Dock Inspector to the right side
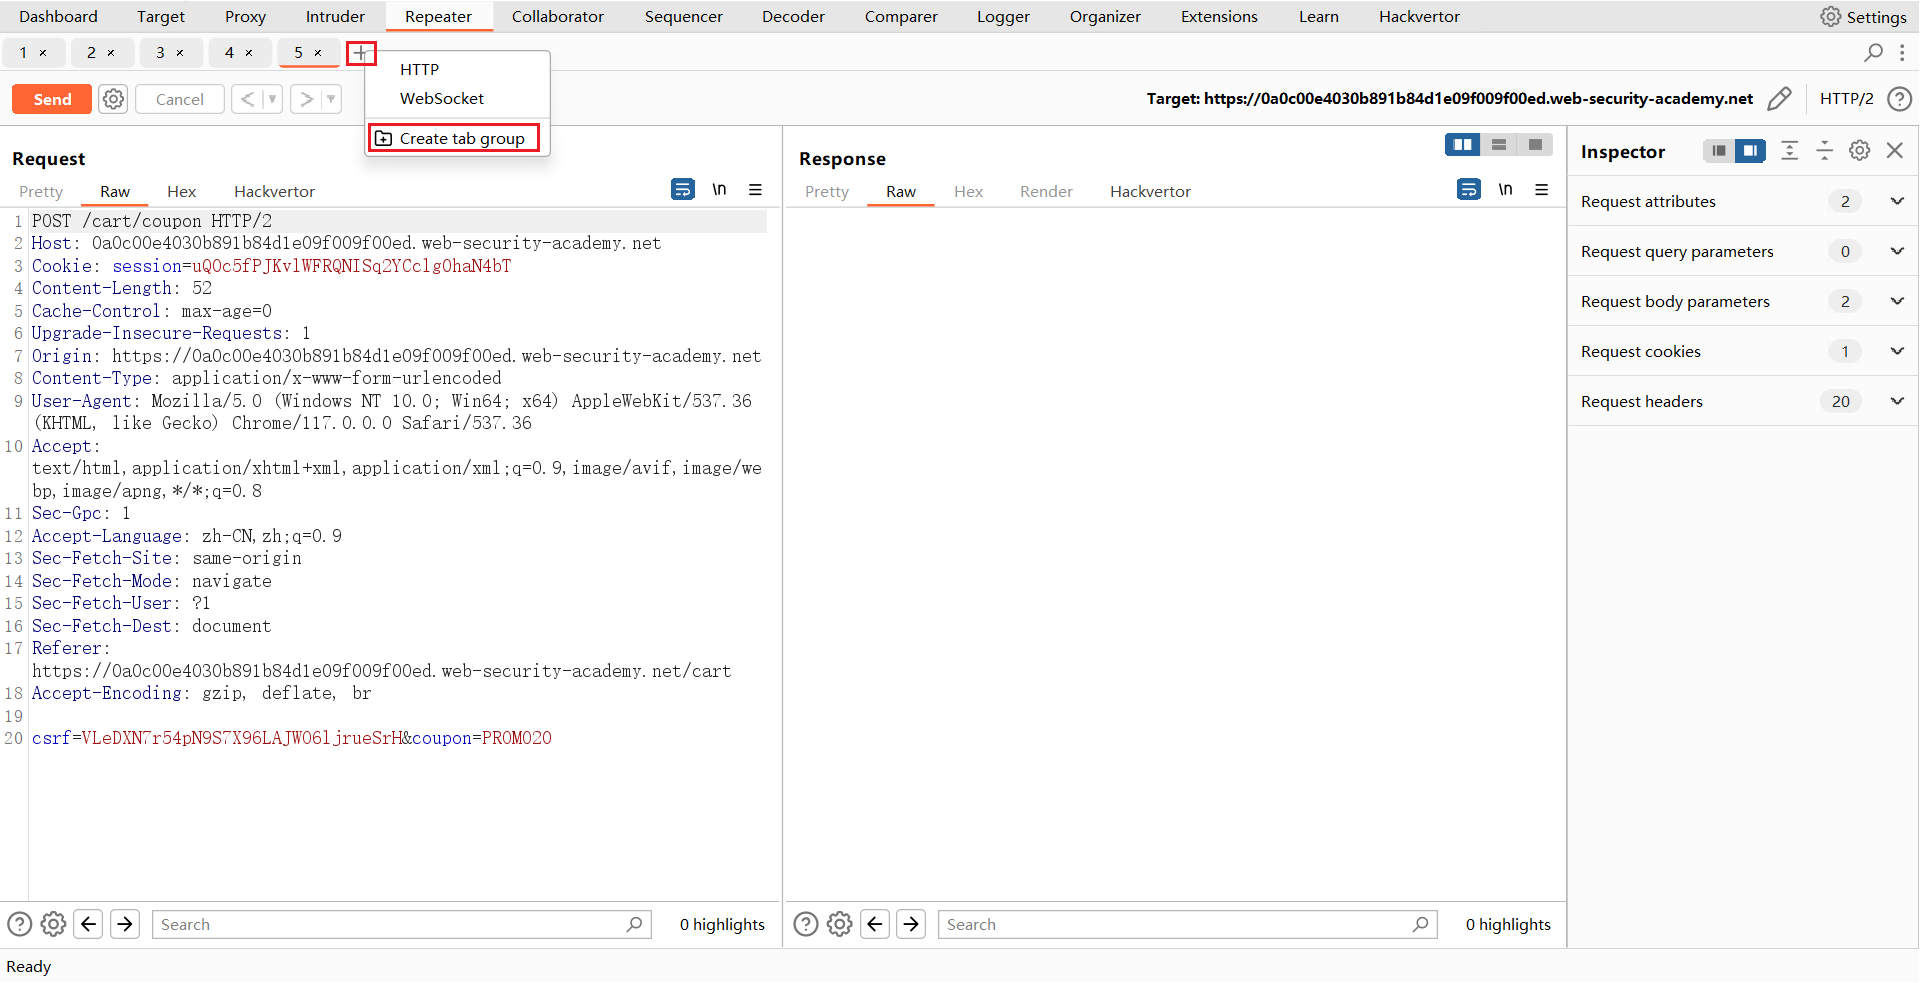 click(1750, 151)
